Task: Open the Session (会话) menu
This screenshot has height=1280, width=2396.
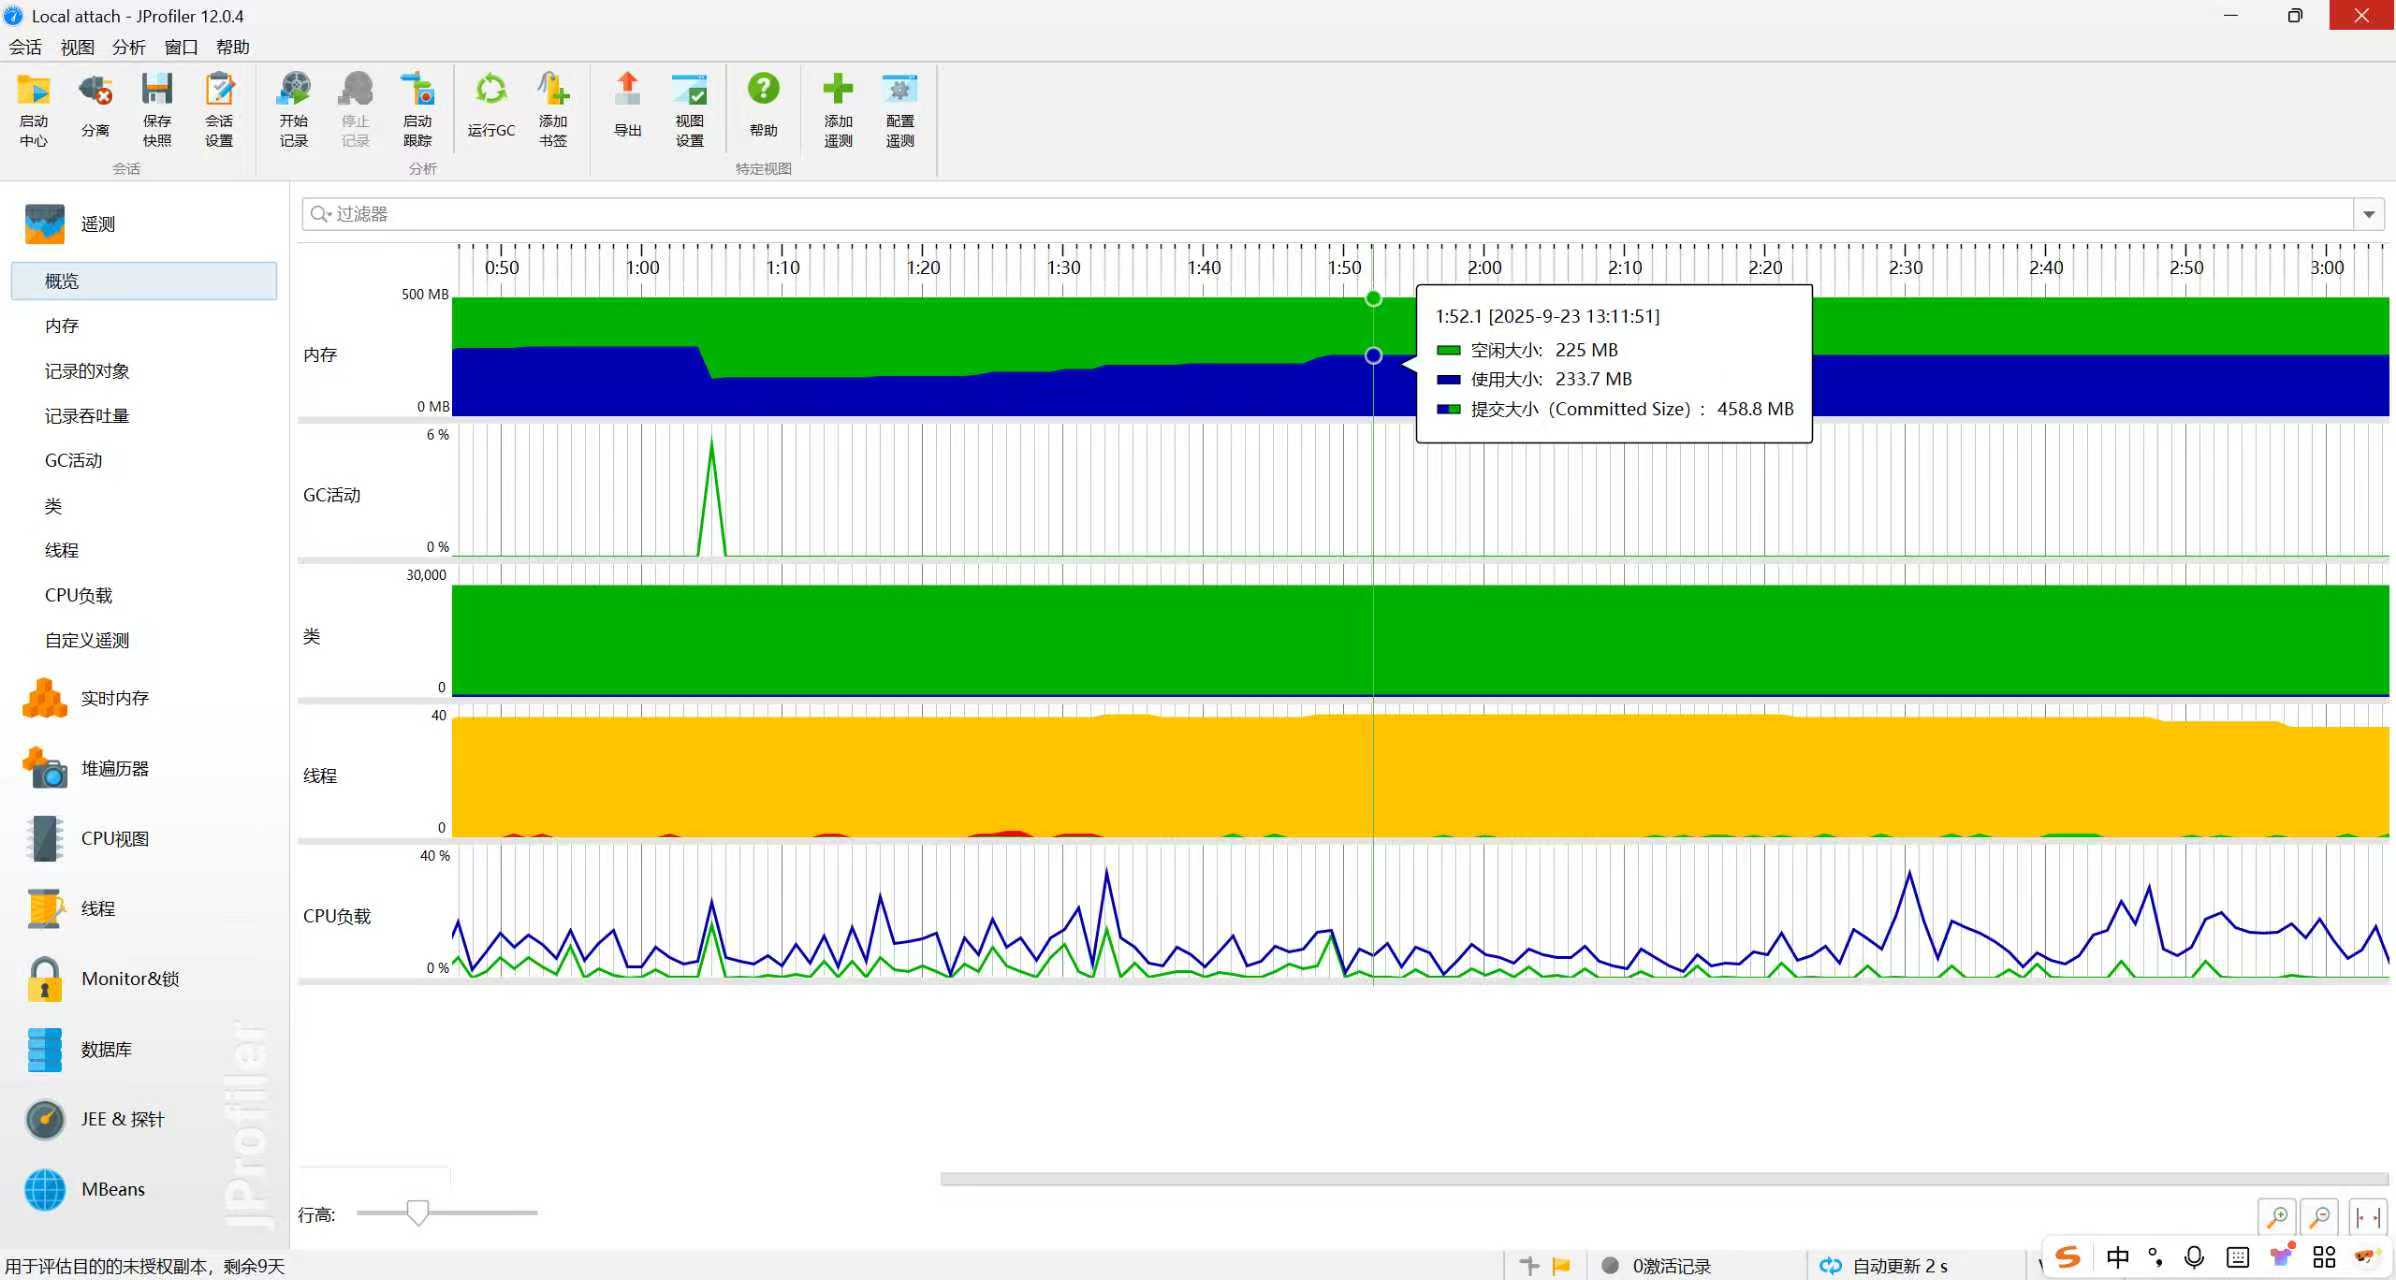Action: click(x=25, y=47)
